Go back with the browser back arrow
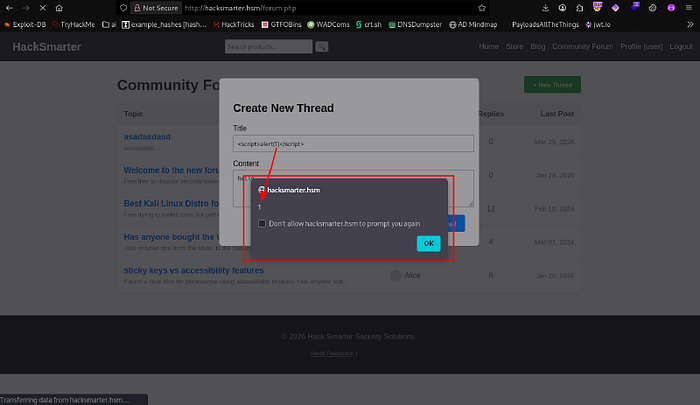 pyautogui.click(x=9, y=8)
